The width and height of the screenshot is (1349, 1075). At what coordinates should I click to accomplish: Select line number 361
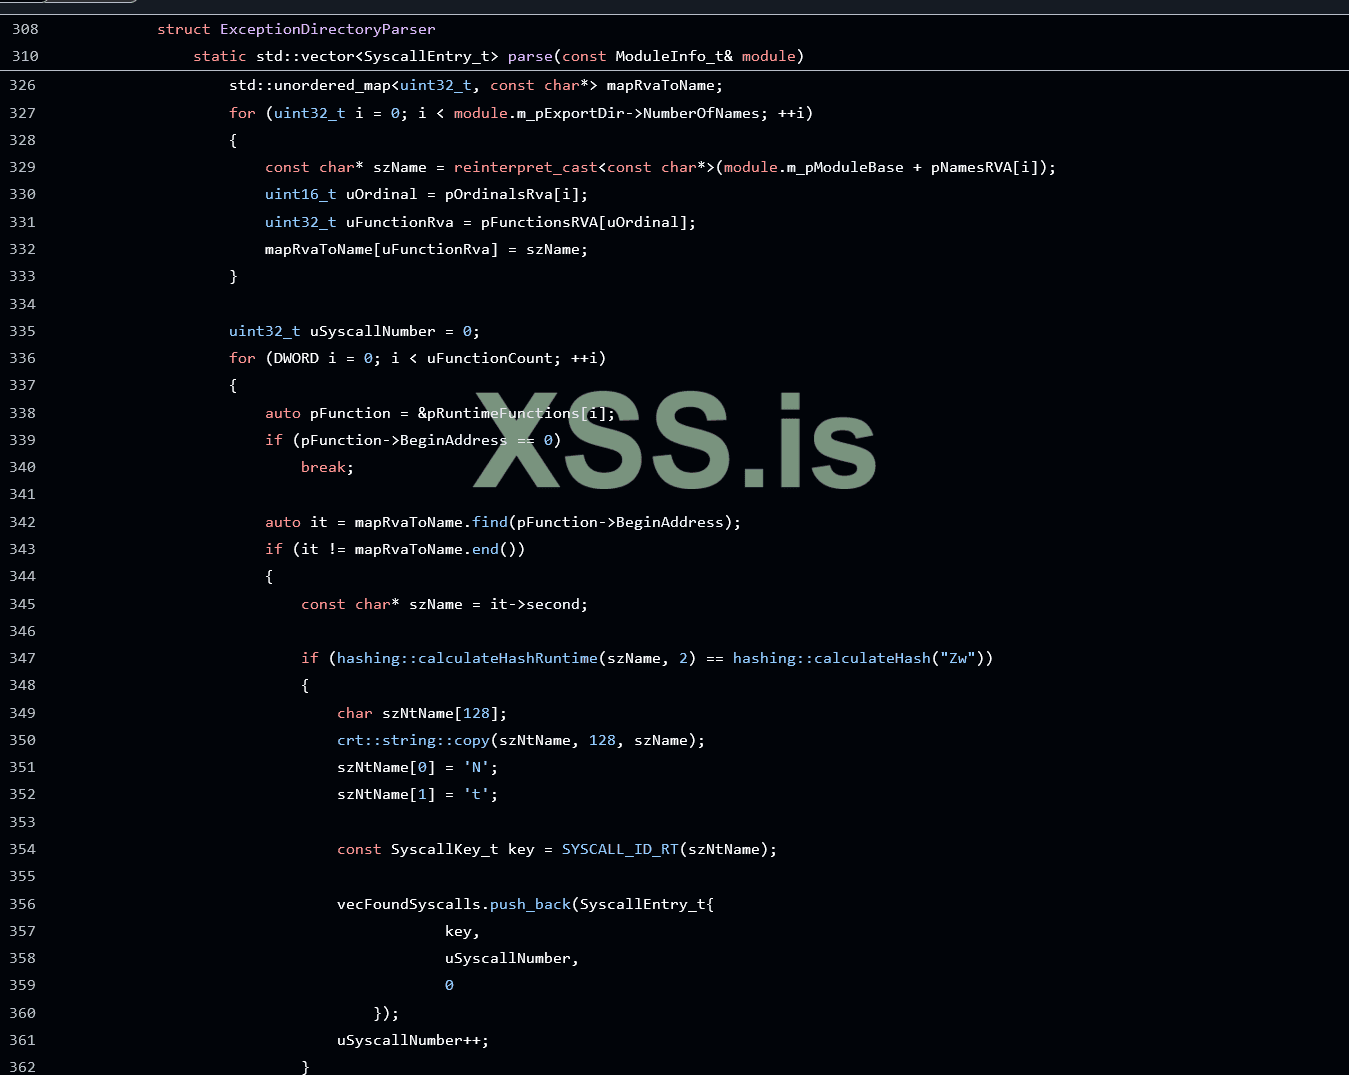[22, 1040]
